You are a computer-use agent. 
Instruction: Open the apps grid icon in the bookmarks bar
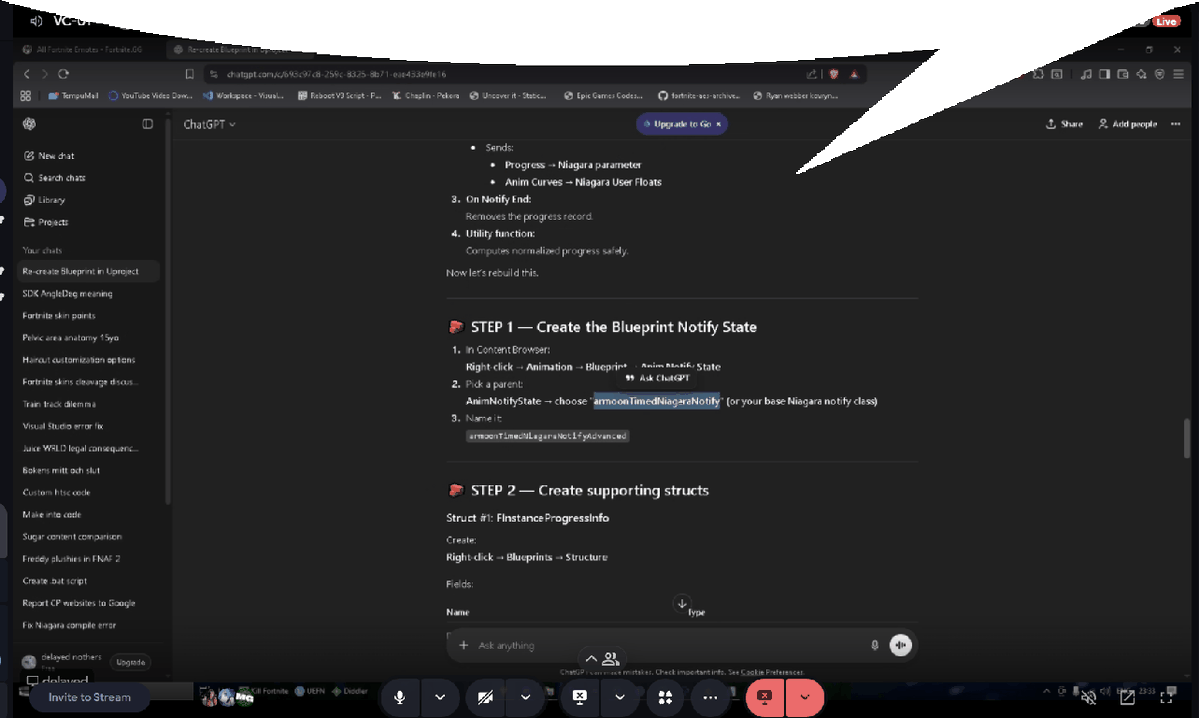coord(25,96)
